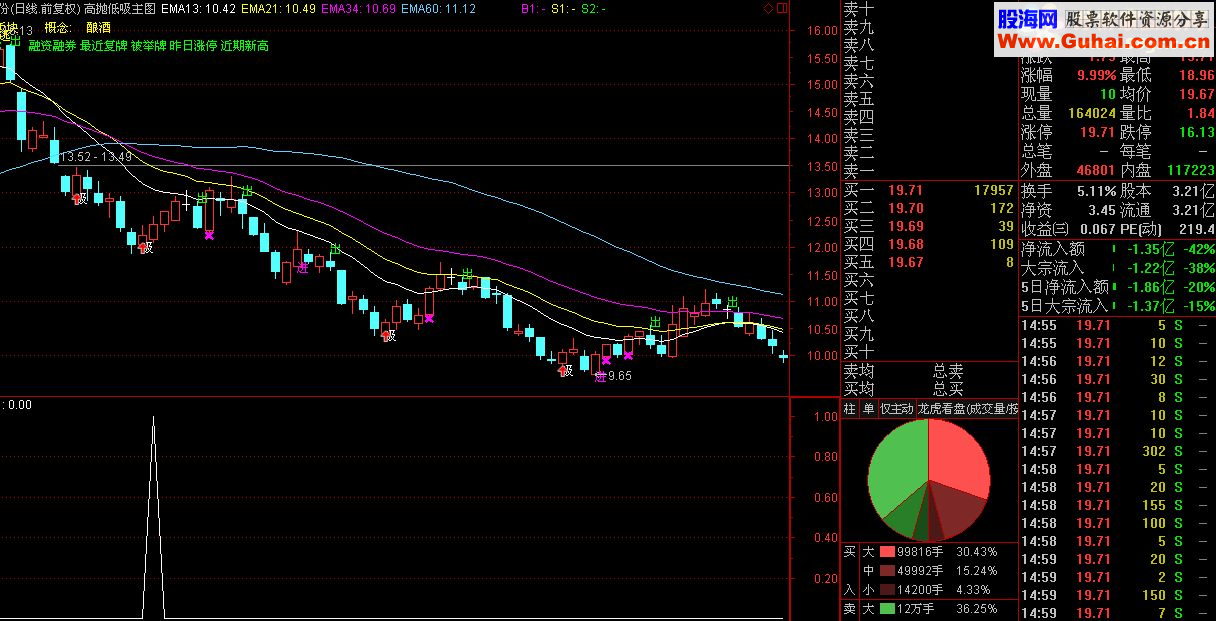1216x621 pixels.
Task: Click the 进 marker beside 9.65
Action: [599, 376]
